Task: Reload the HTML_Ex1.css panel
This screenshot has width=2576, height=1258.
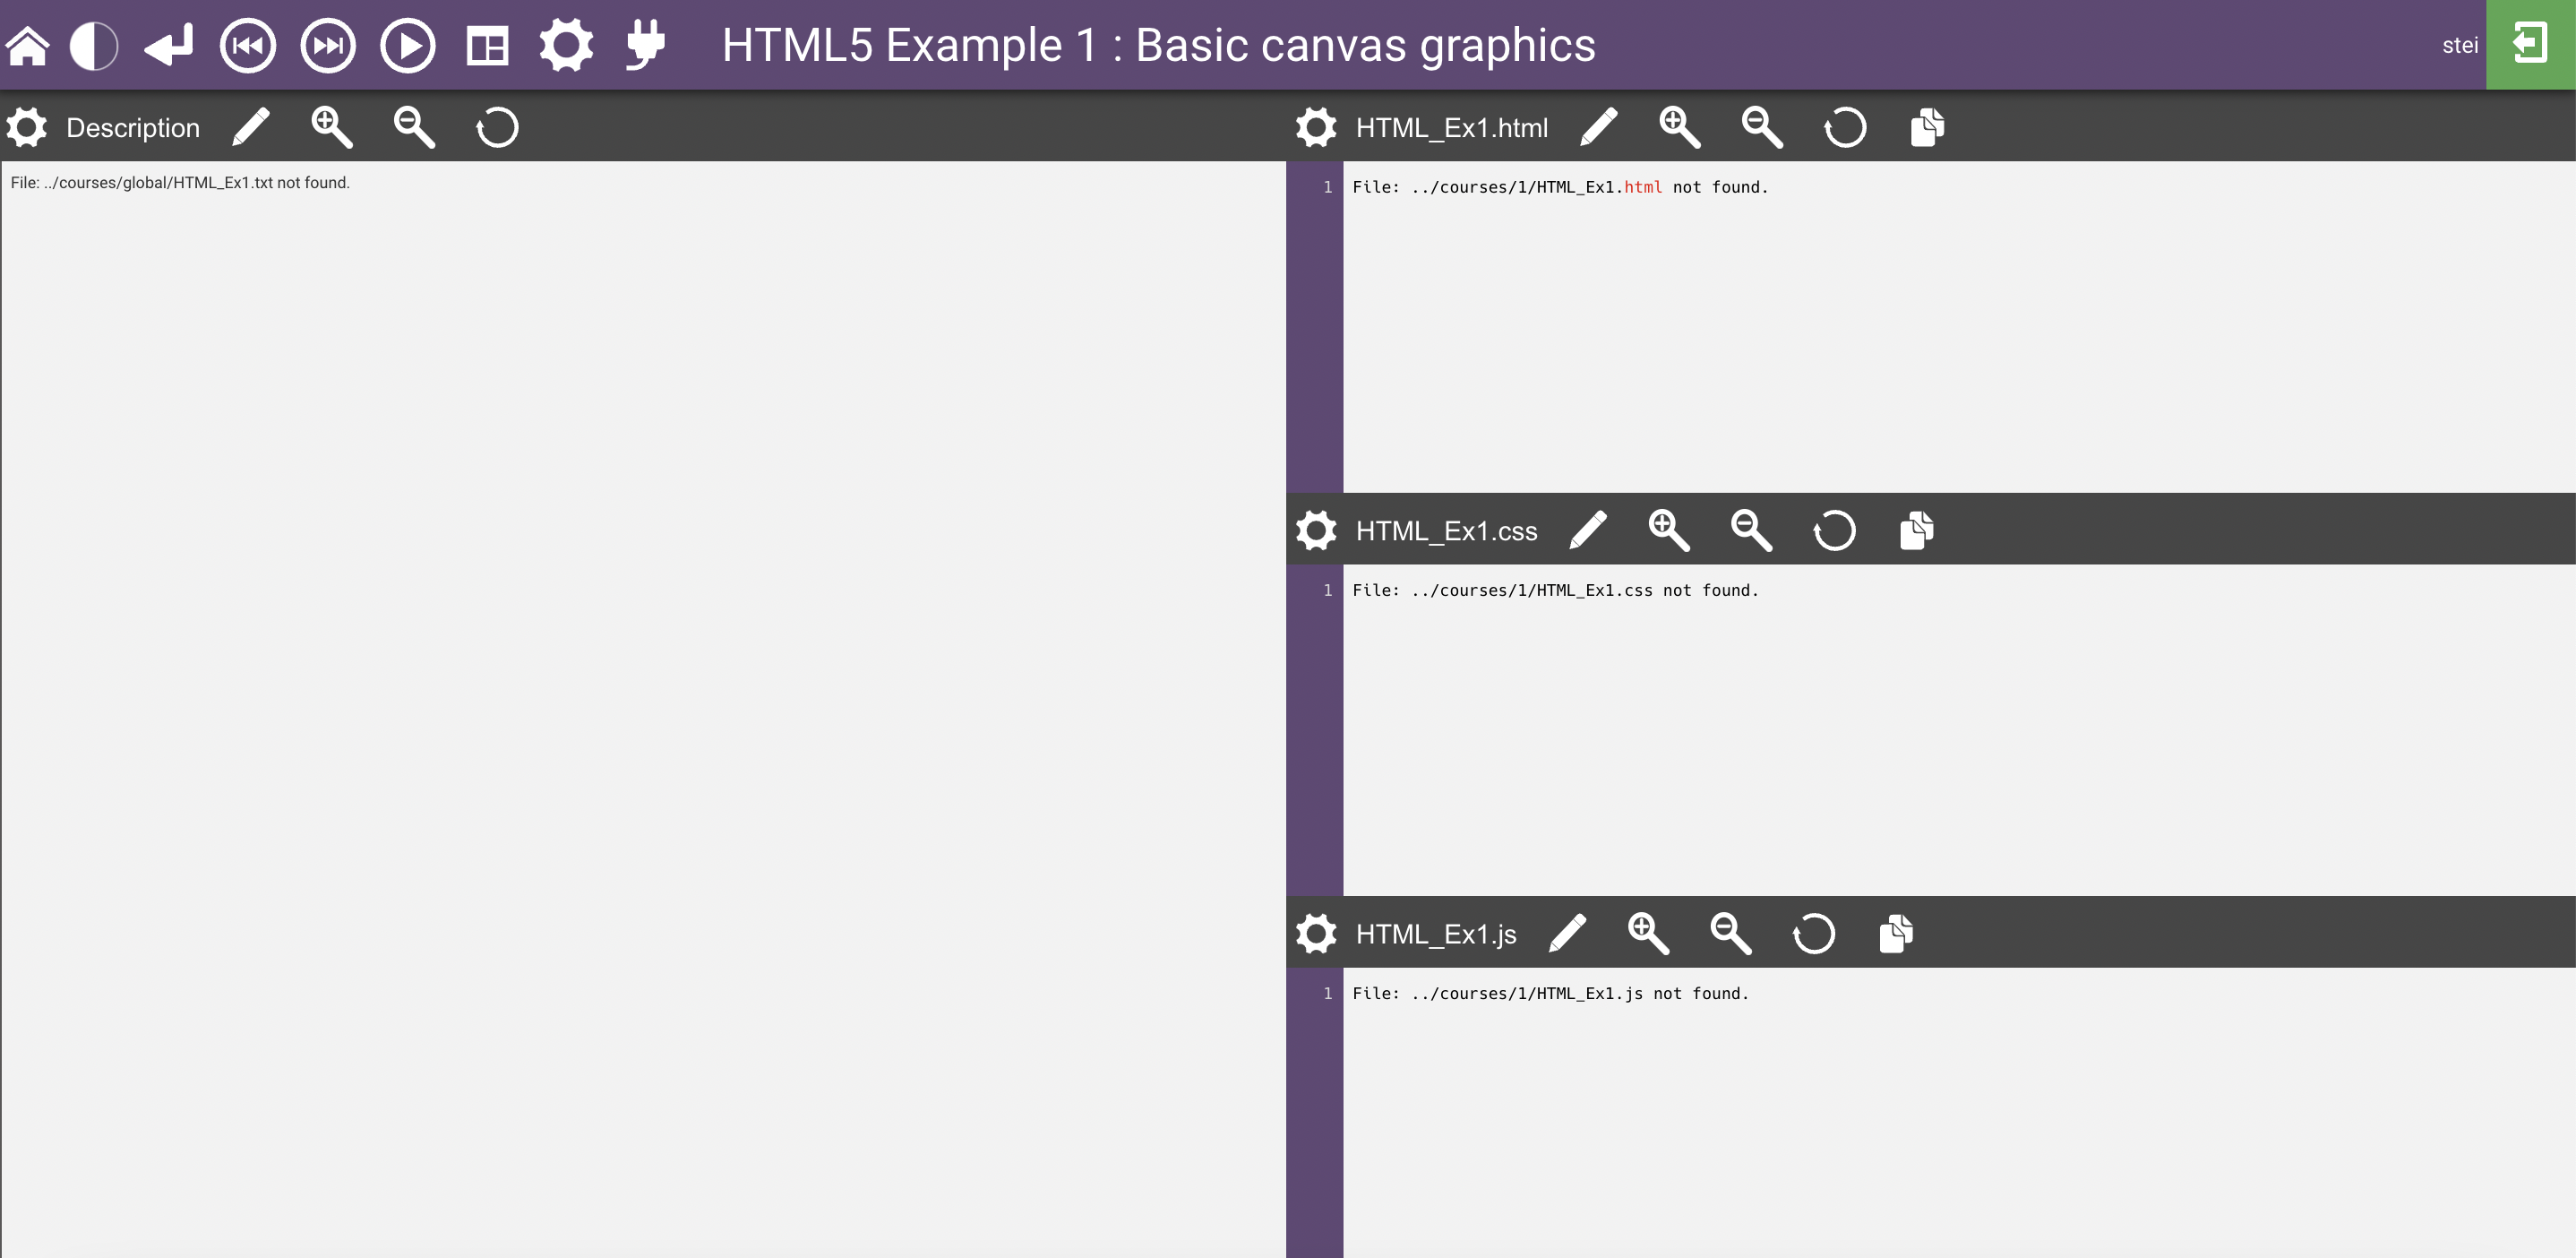Action: [1834, 530]
